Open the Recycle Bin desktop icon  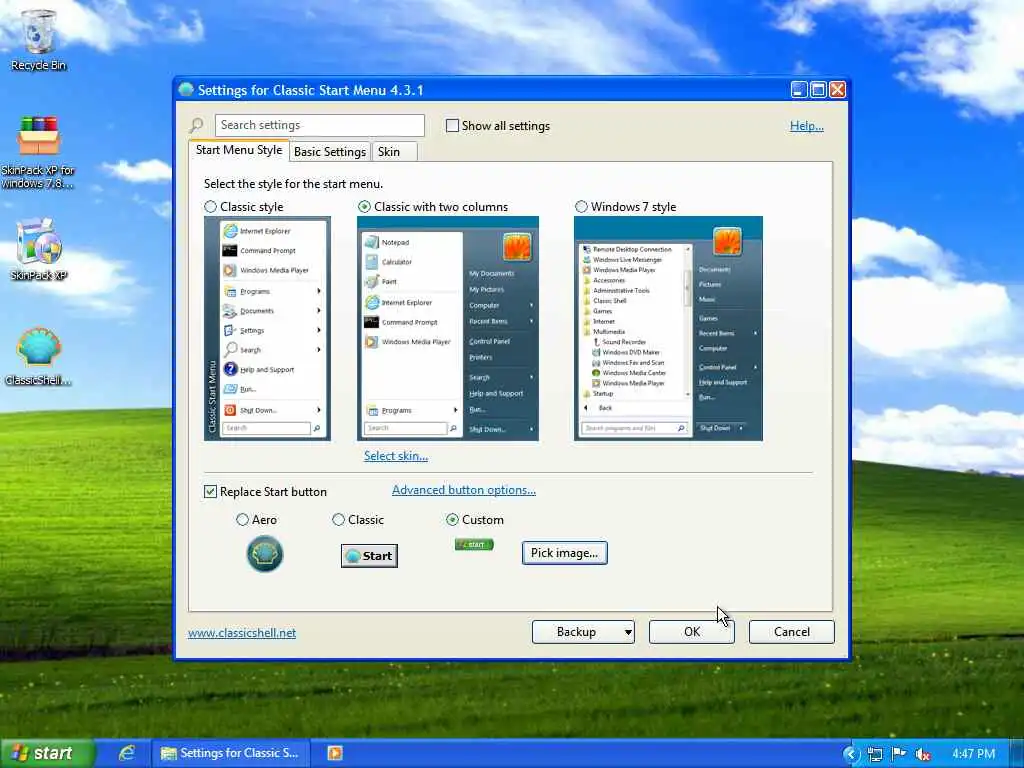click(x=39, y=39)
